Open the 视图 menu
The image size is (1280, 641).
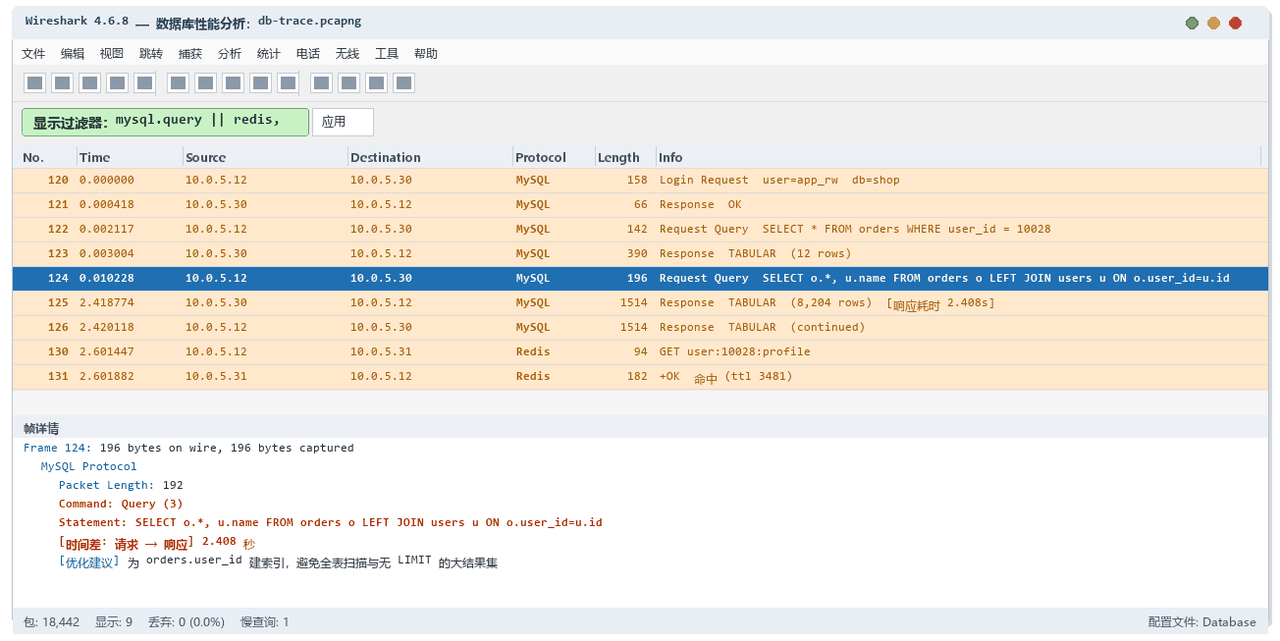pos(112,54)
